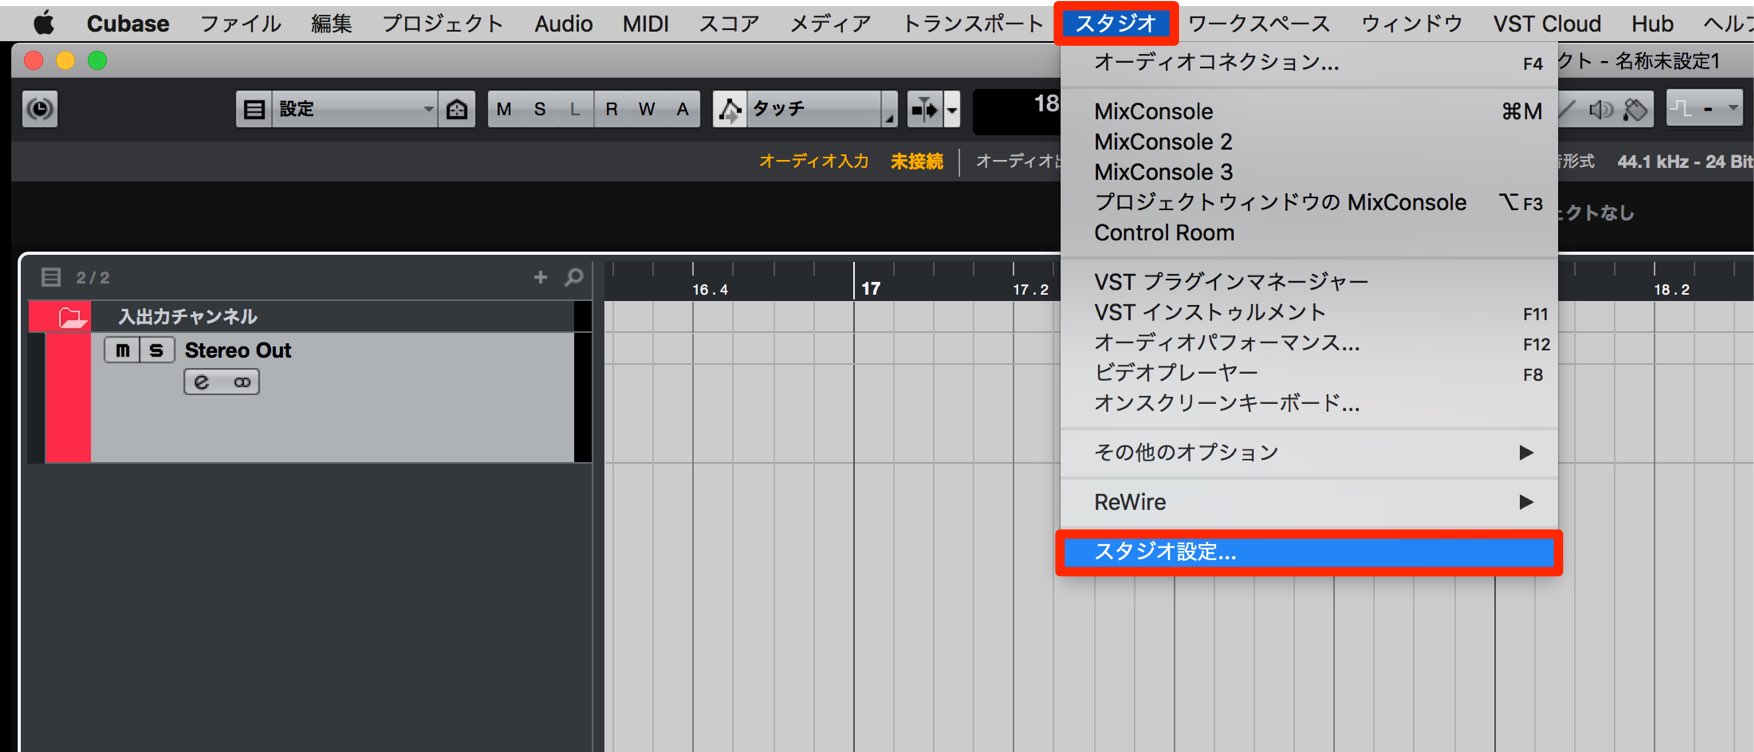Open the メディア menu

pyautogui.click(x=830, y=23)
